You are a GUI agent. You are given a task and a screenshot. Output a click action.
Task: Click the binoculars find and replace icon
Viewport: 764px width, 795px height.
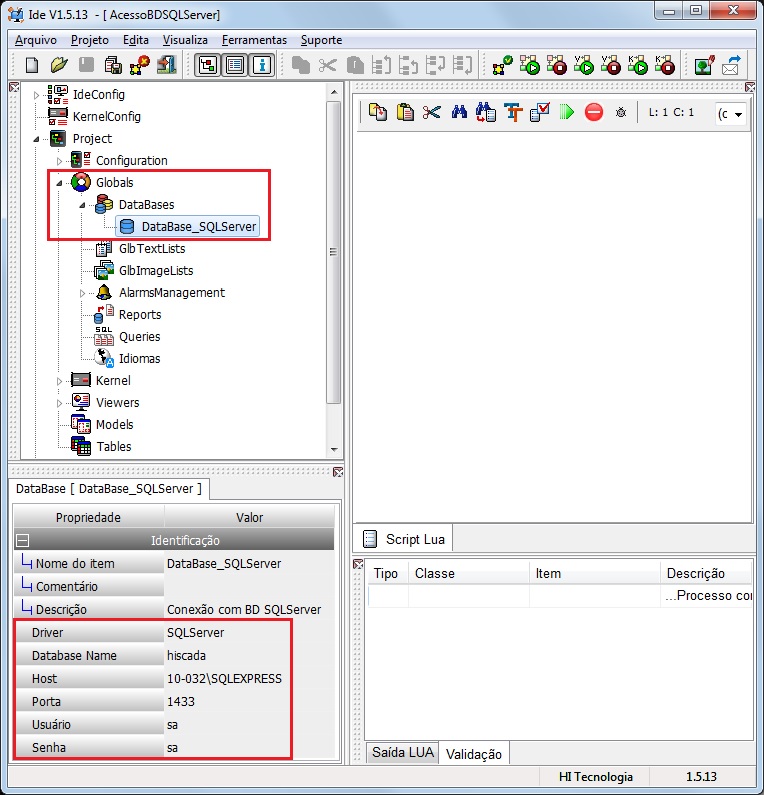click(x=486, y=112)
